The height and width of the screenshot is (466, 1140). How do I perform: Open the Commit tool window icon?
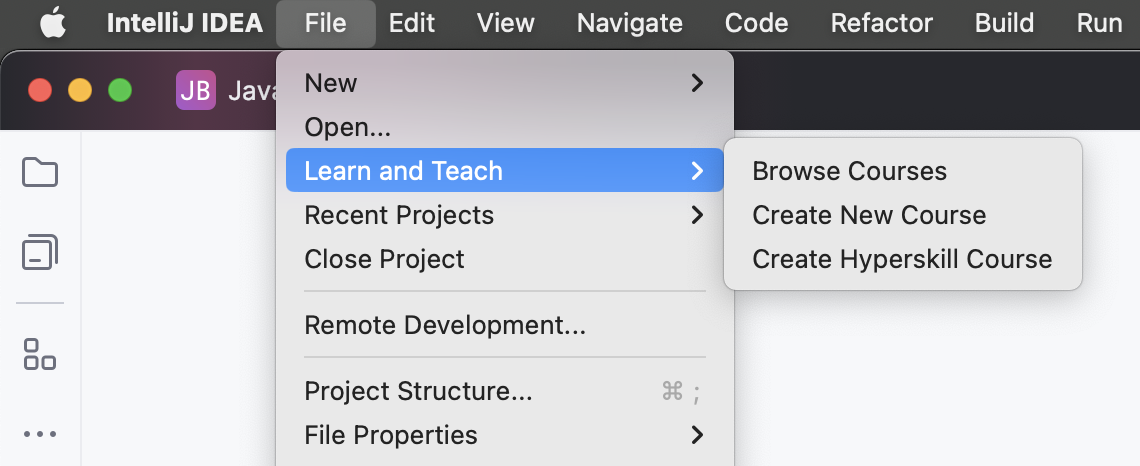(x=40, y=252)
